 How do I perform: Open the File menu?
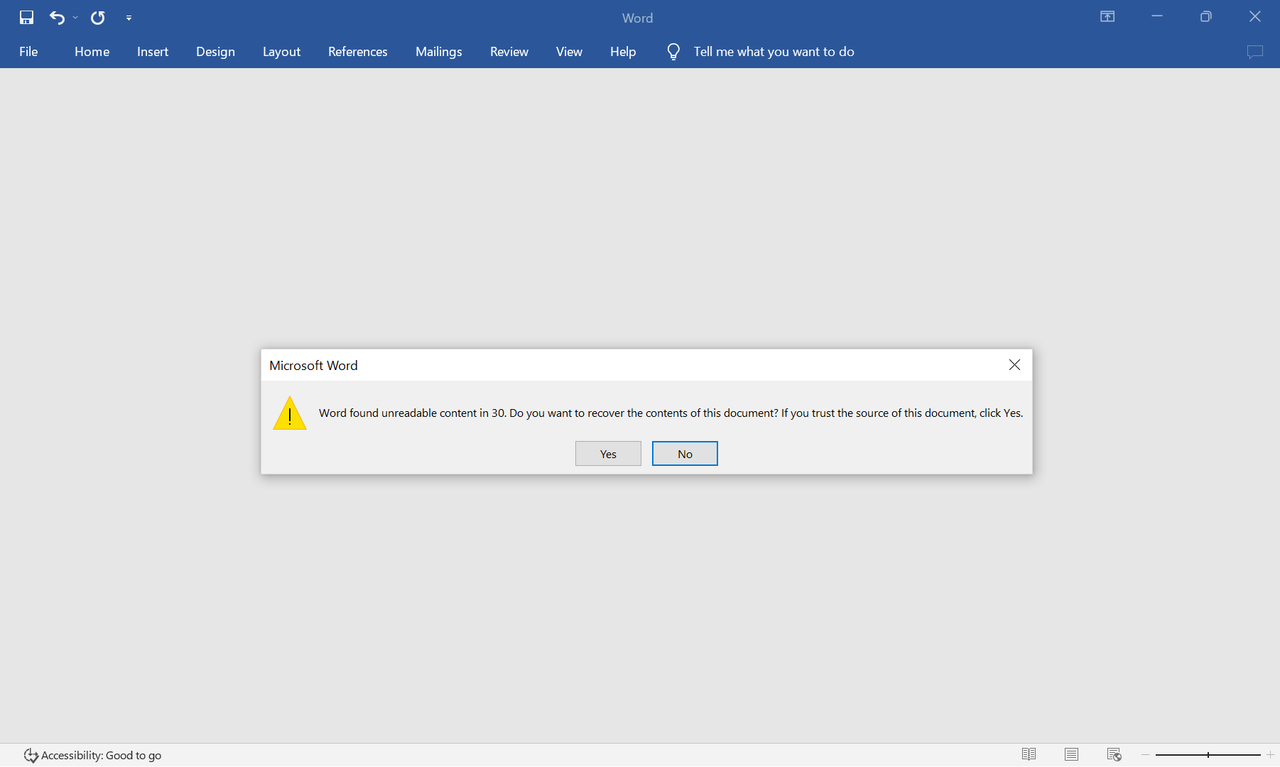(x=28, y=51)
